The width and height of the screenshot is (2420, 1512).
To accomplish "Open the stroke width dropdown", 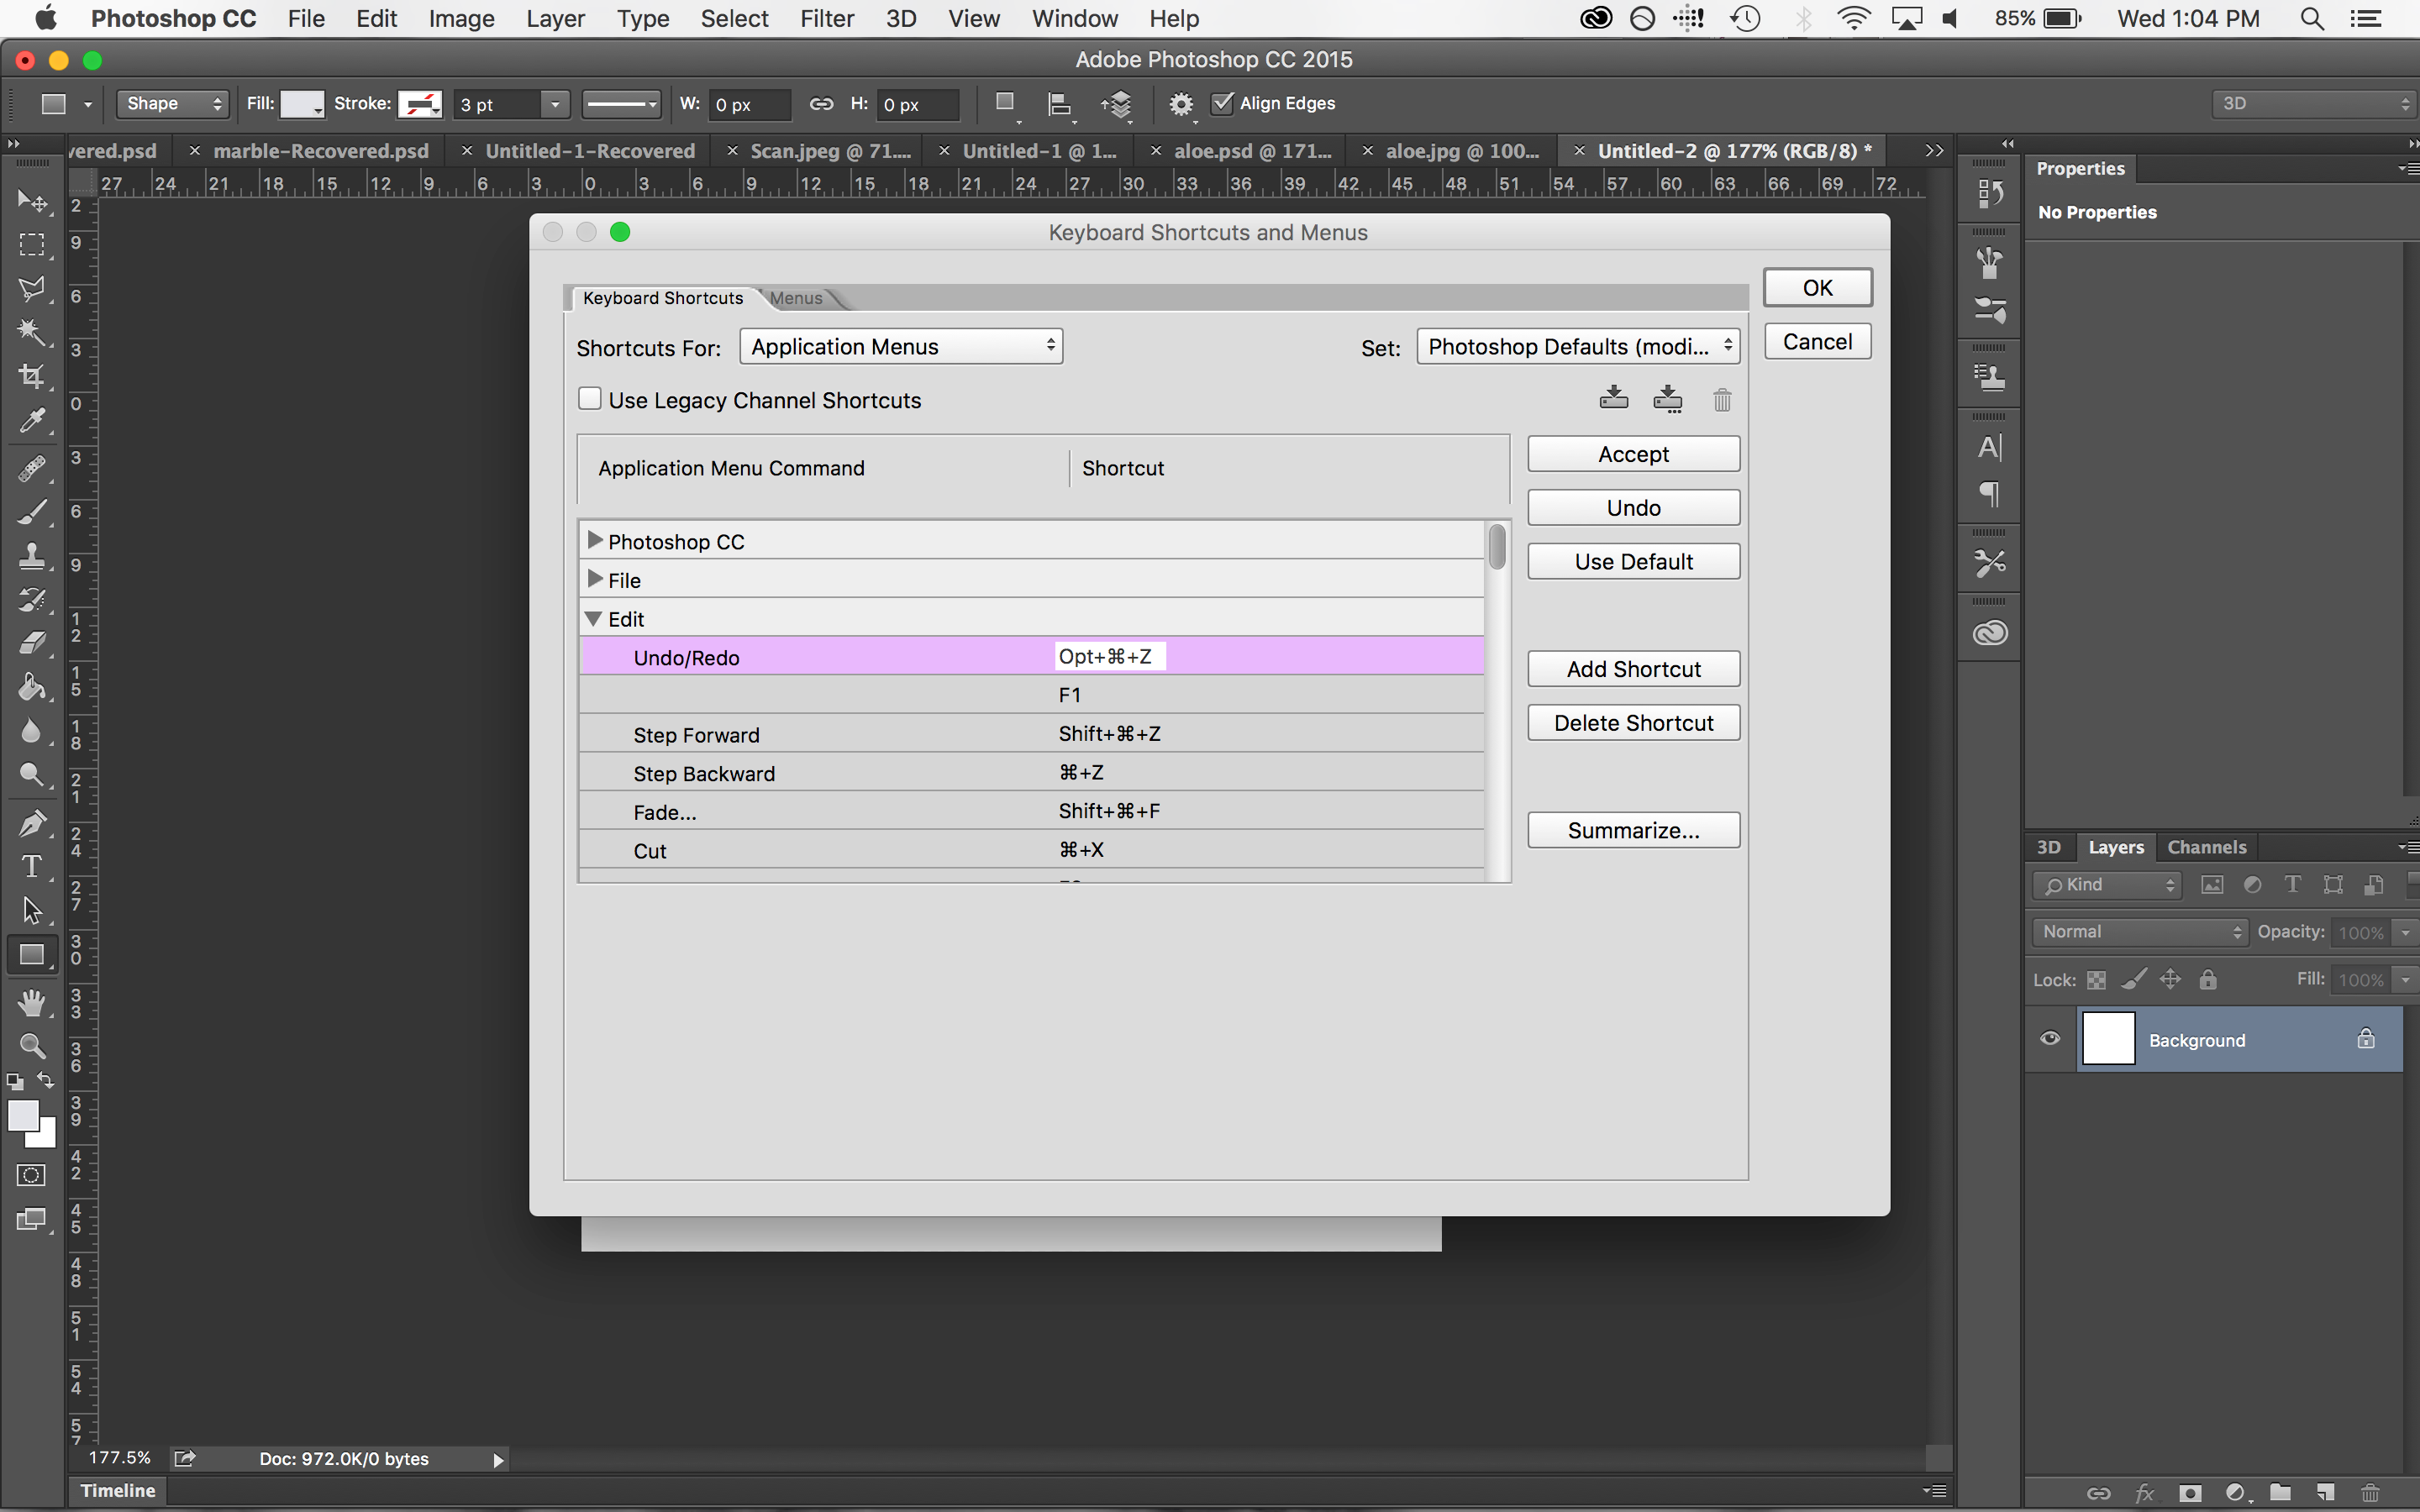I will tap(555, 104).
